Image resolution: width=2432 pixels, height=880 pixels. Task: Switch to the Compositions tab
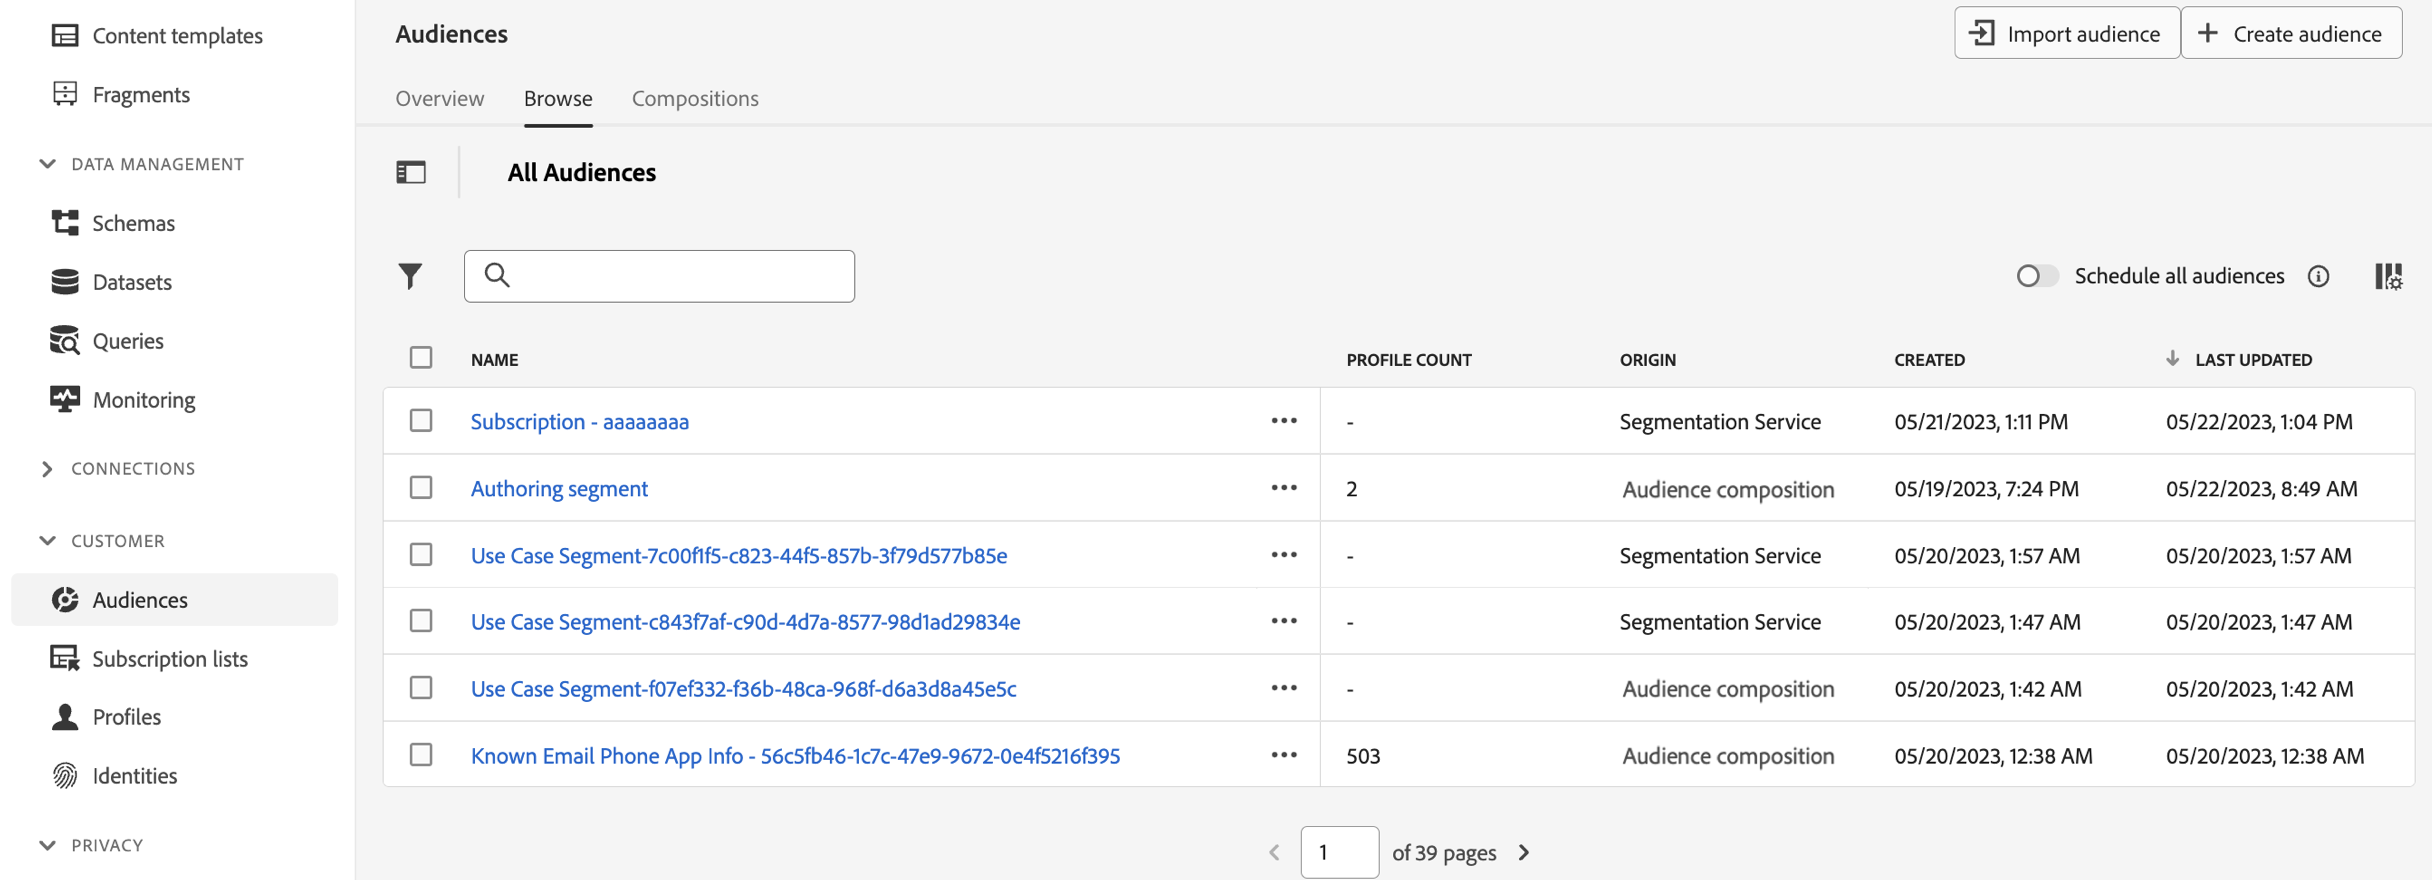tap(695, 98)
